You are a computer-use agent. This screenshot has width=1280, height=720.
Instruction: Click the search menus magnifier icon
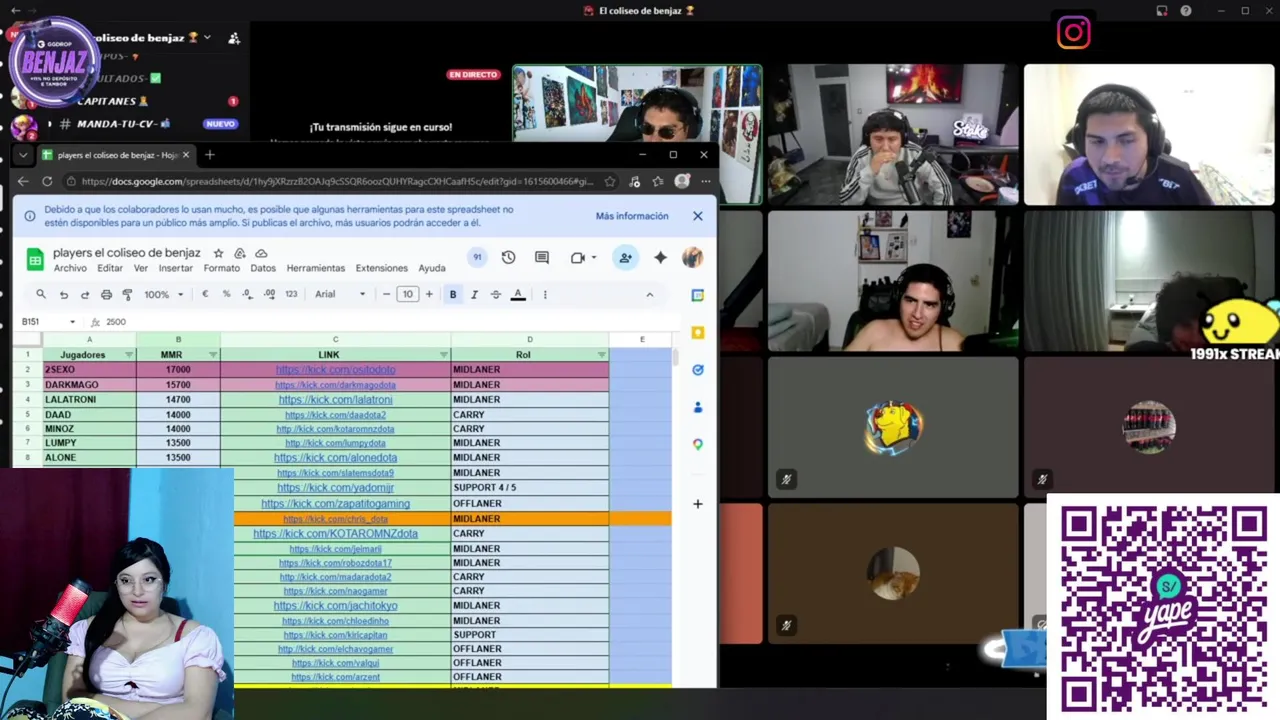point(41,294)
